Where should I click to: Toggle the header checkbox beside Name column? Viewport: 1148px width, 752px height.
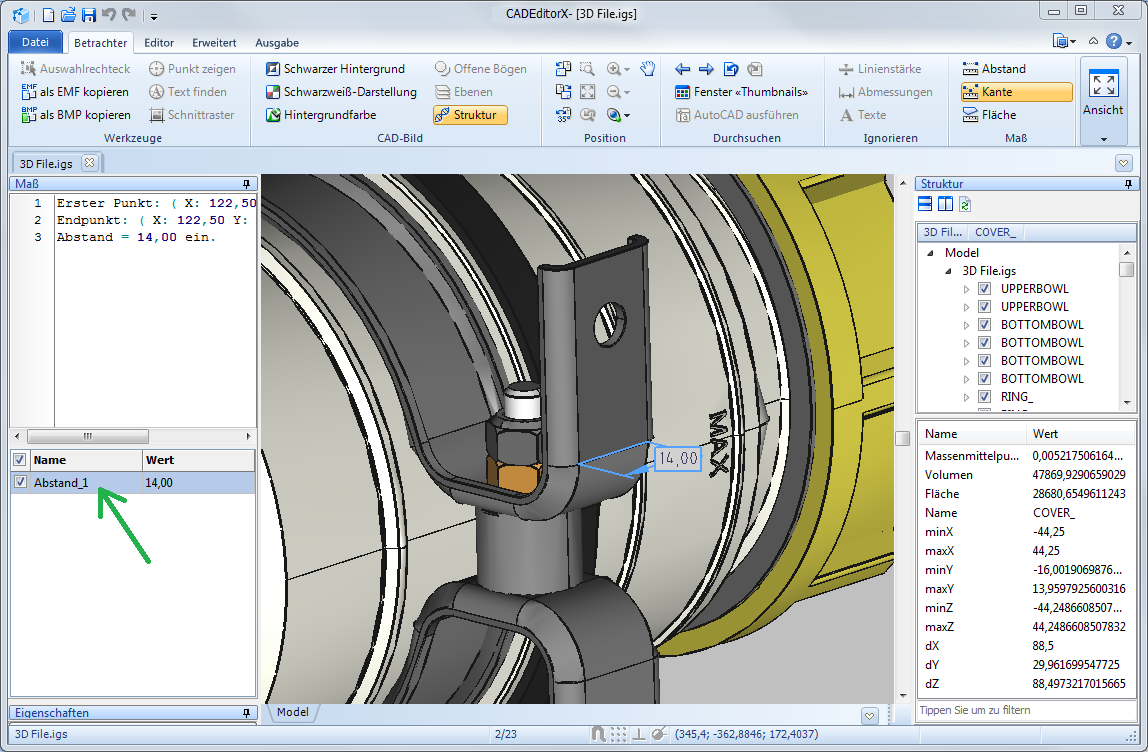20,460
